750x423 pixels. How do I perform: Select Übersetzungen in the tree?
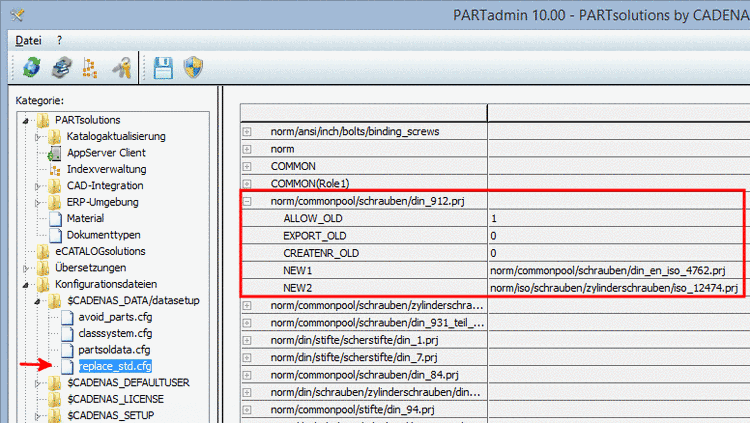point(90,267)
